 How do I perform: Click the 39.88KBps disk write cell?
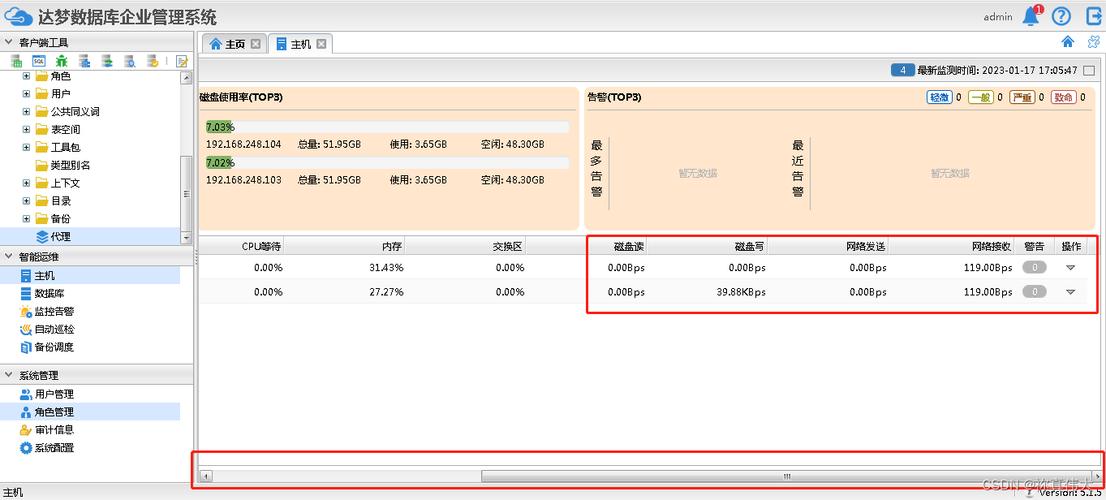tap(739, 292)
